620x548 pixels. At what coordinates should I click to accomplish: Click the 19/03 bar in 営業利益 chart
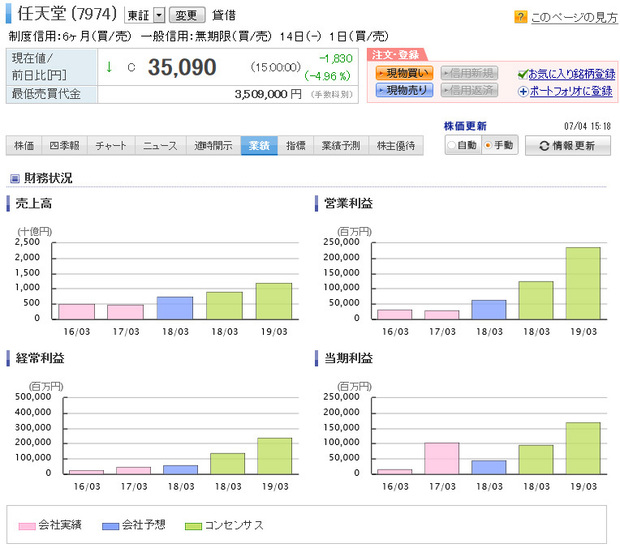[583, 283]
